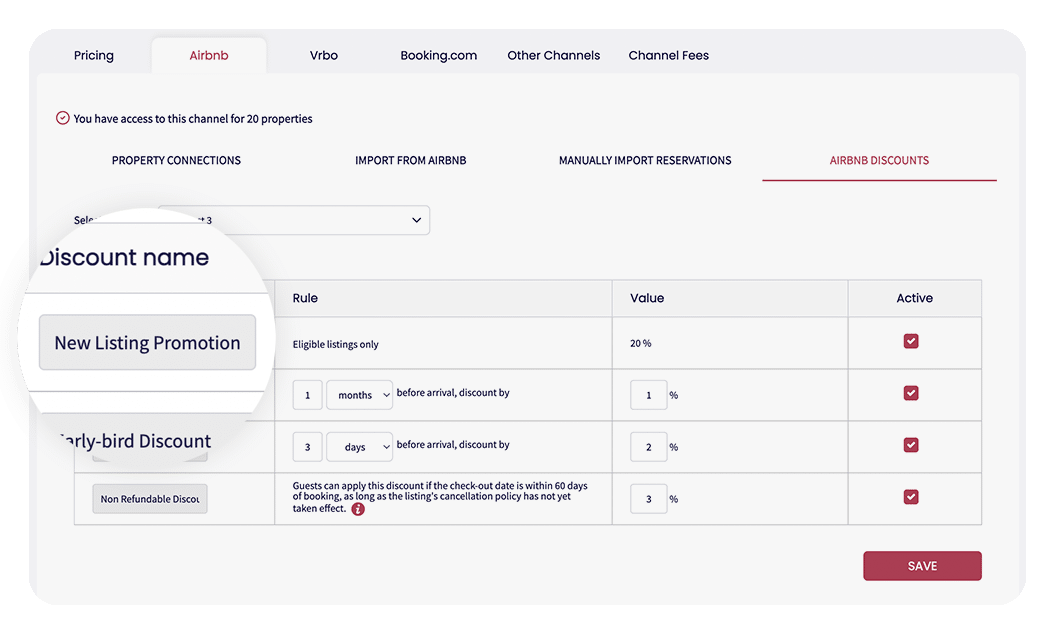Screen dimensions: 1056x633
Task: Open Manually Import Reservations sub-tab
Action: pyautogui.click(x=645, y=160)
